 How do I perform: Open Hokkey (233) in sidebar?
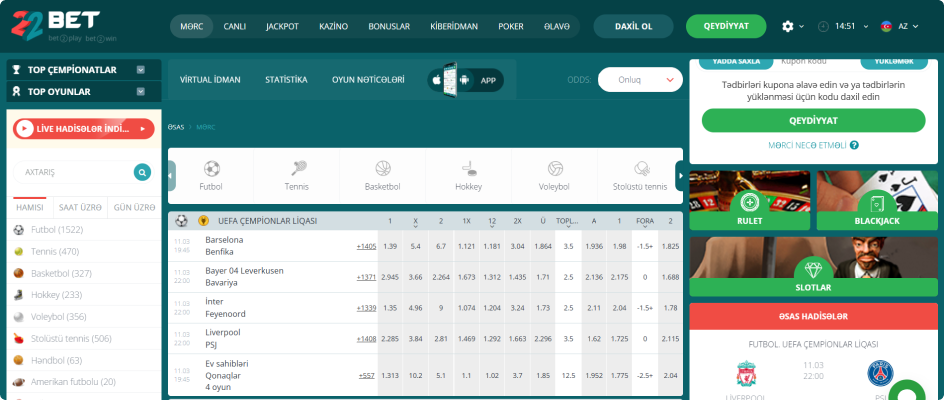(x=84, y=295)
